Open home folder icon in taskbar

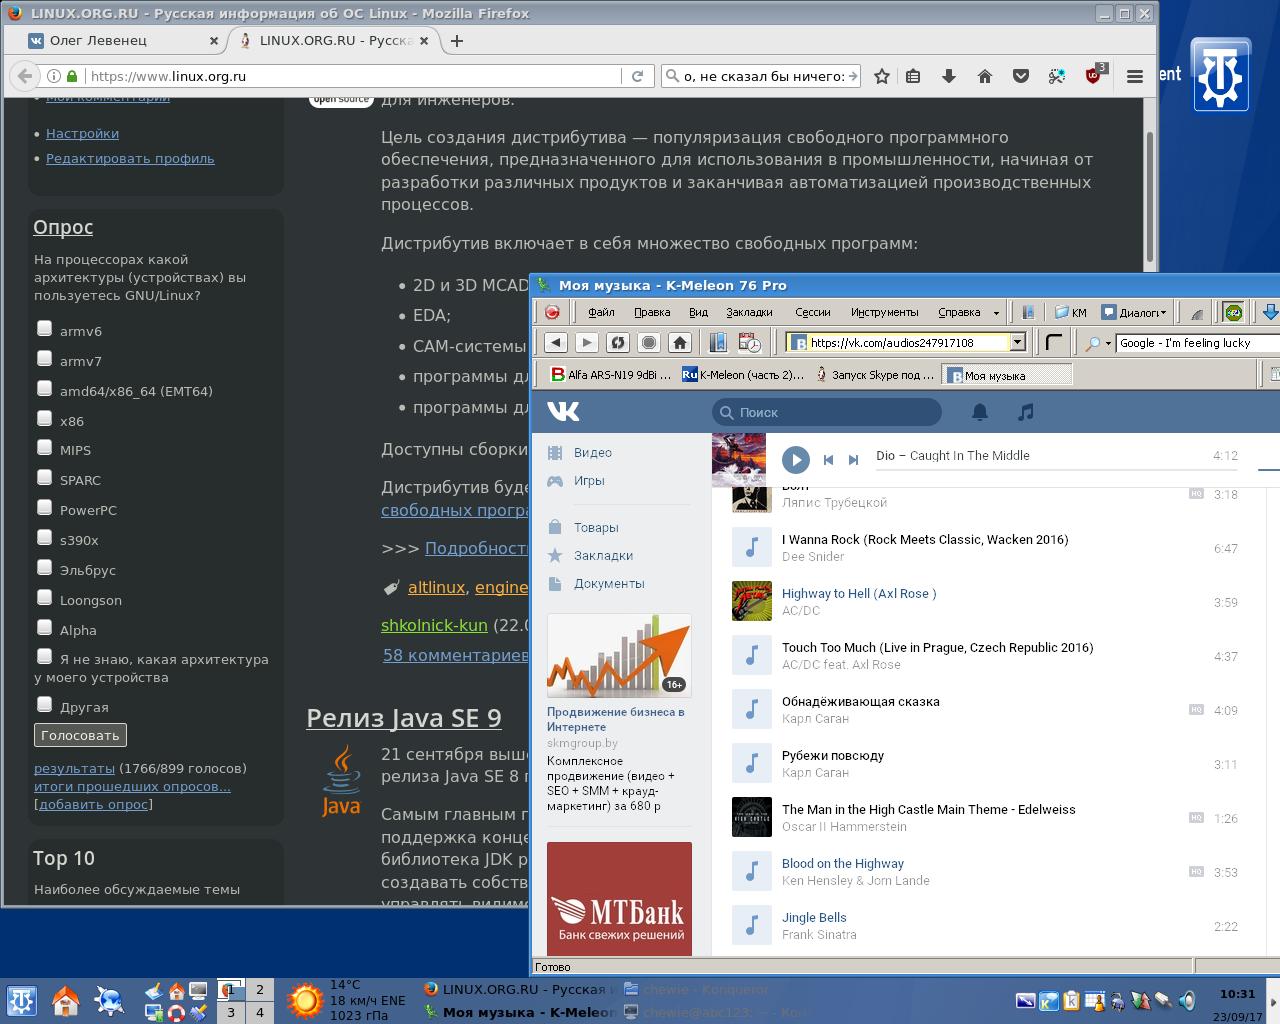[x=66, y=1001]
